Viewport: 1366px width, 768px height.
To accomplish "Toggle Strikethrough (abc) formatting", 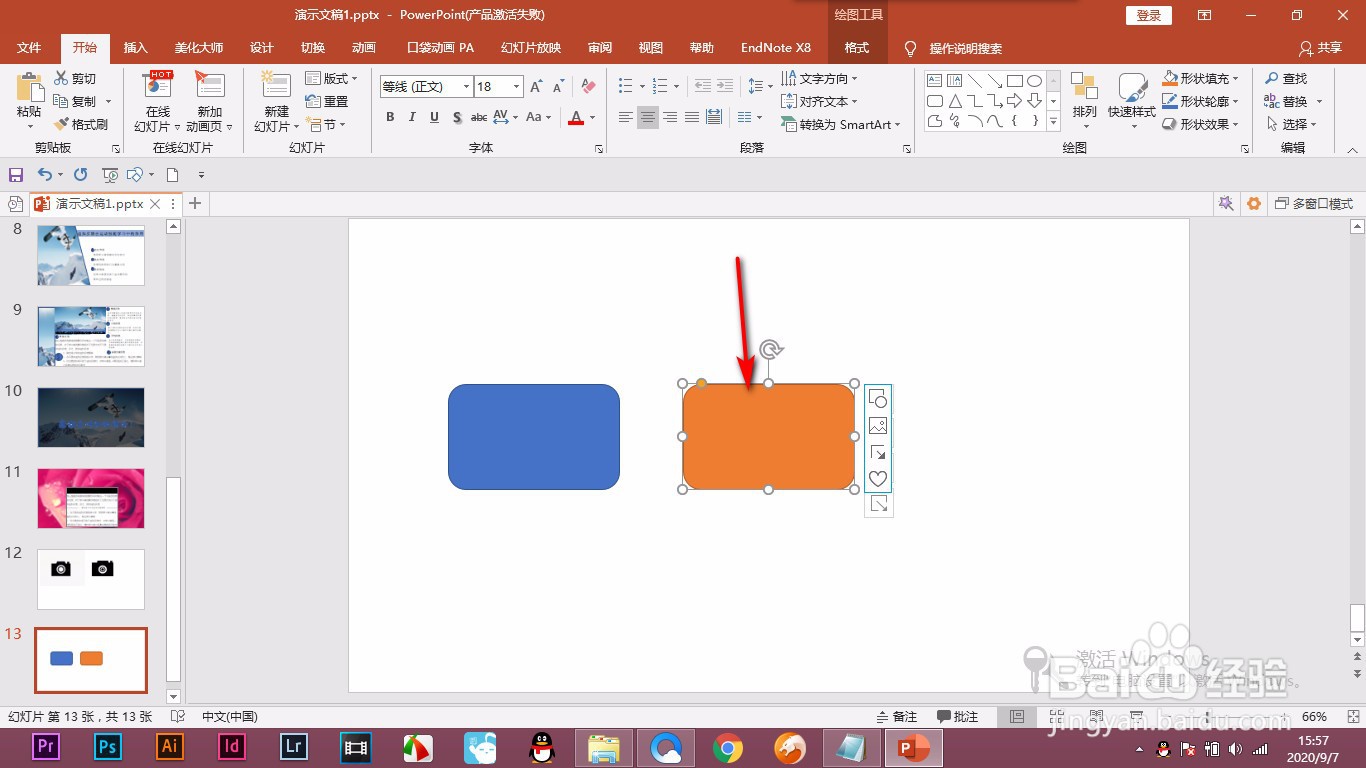I will click(479, 117).
